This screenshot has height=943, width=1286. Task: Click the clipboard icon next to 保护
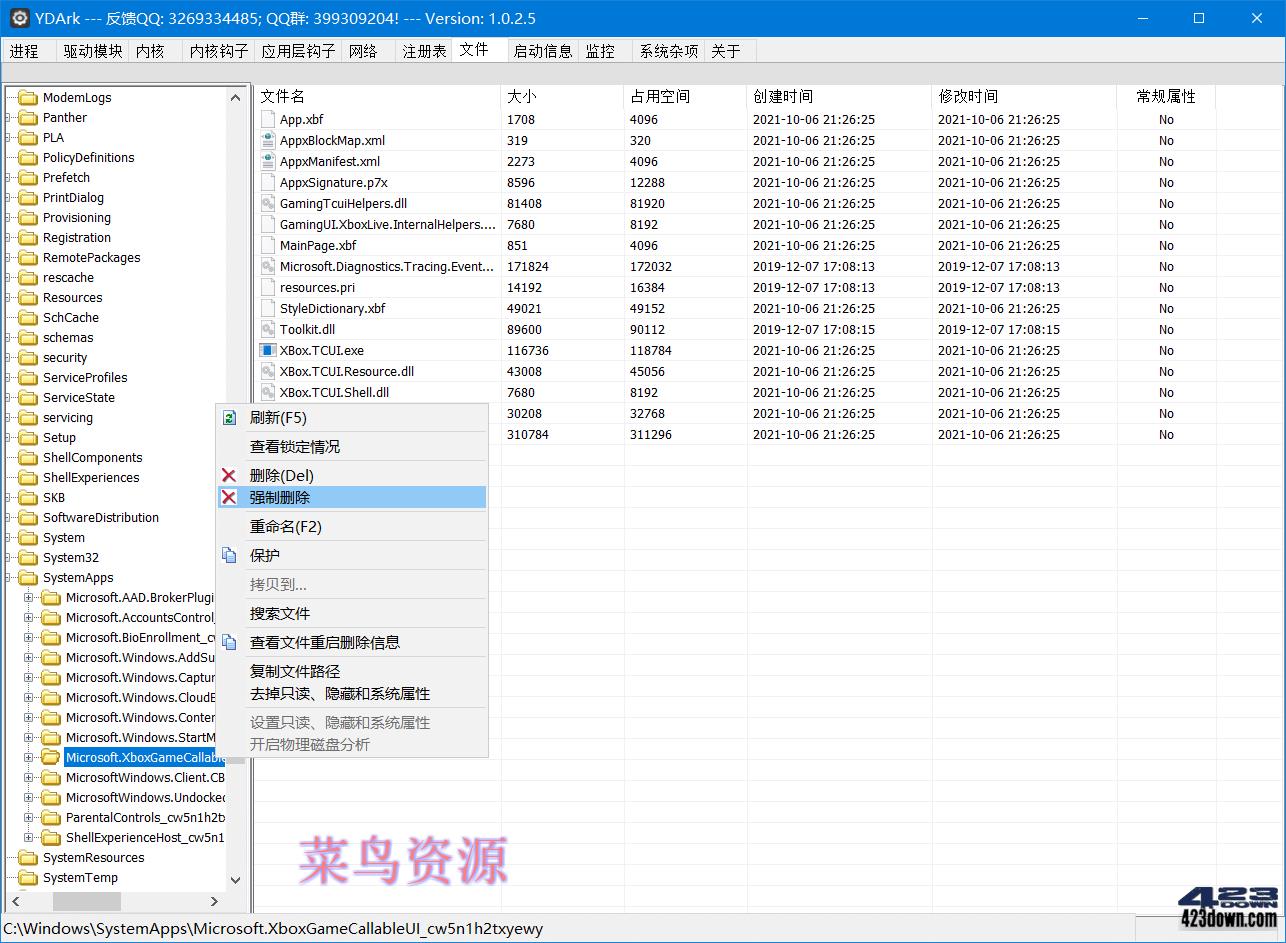[231, 555]
